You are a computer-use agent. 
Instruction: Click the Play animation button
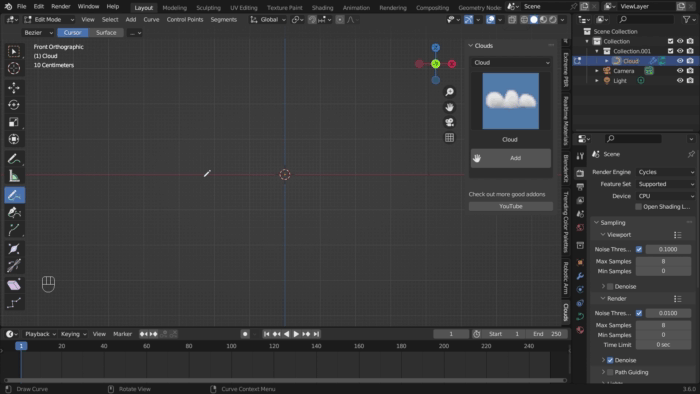296,334
